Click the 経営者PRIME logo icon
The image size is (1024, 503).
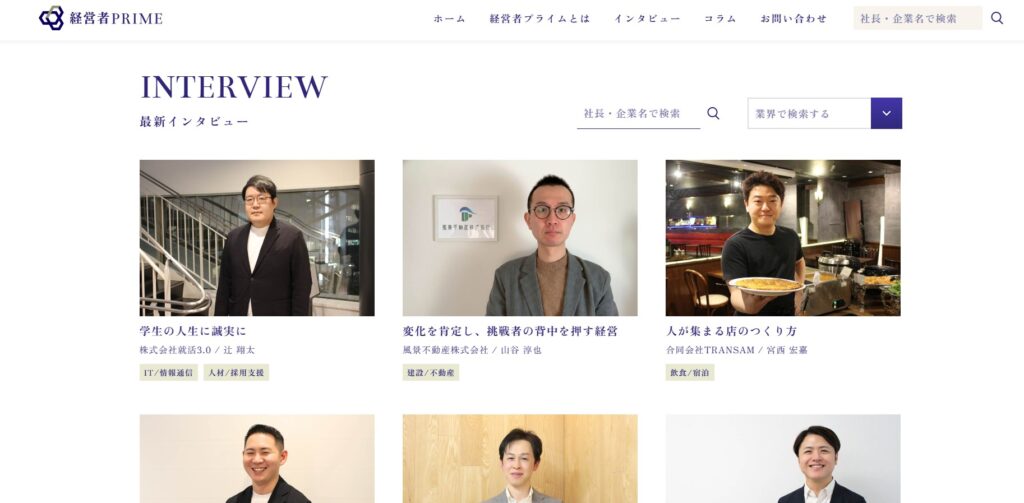tap(52, 18)
